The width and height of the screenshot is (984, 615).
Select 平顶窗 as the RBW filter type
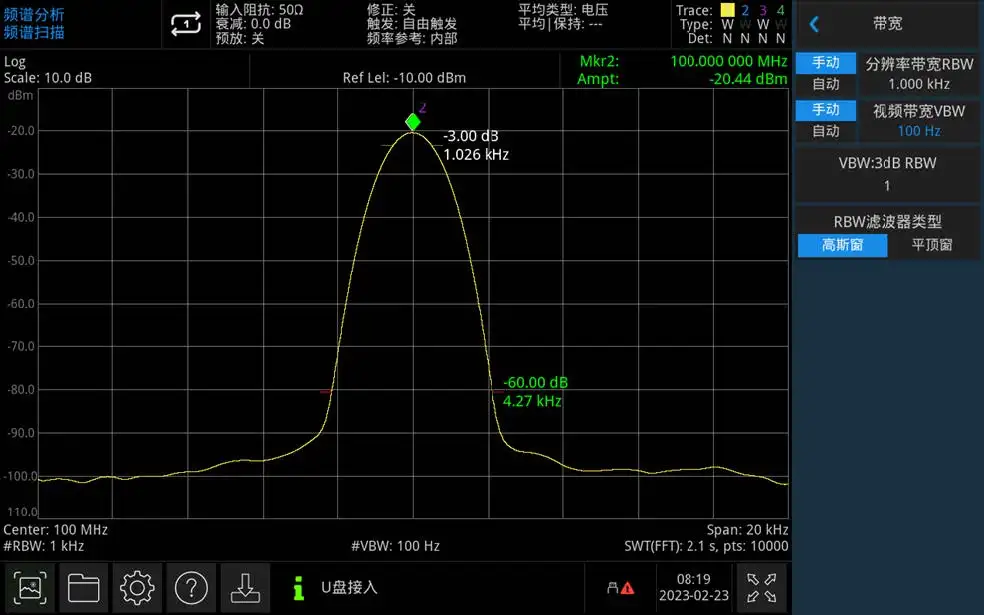[932, 244]
